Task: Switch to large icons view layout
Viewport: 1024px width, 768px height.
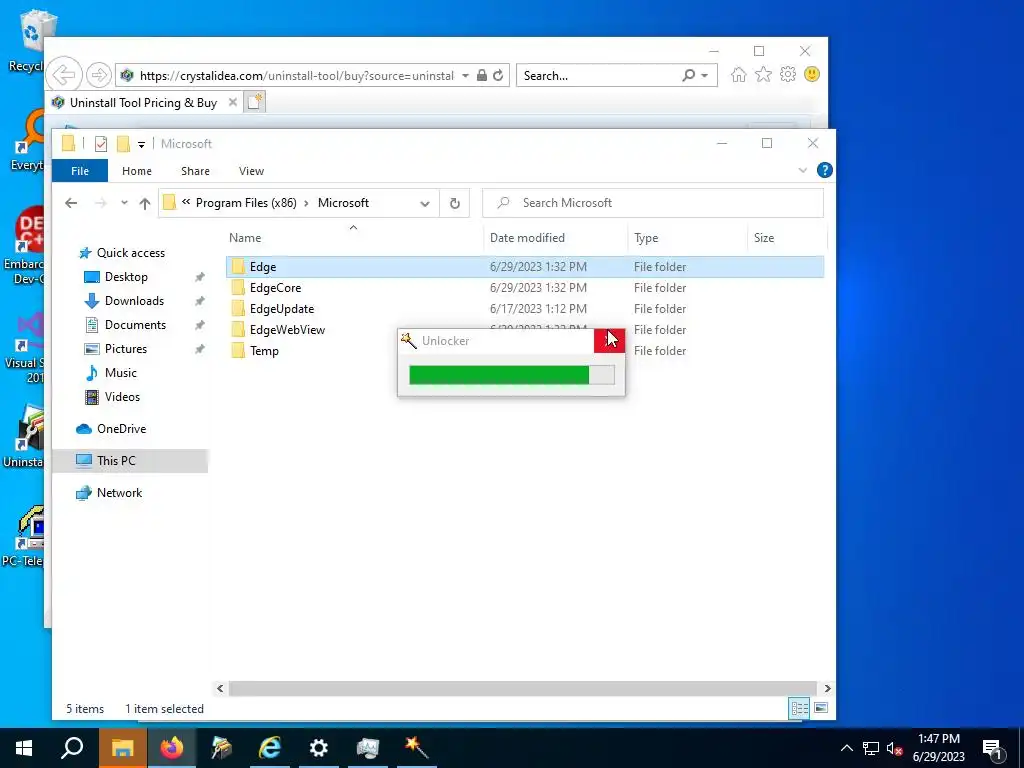Action: click(x=821, y=709)
